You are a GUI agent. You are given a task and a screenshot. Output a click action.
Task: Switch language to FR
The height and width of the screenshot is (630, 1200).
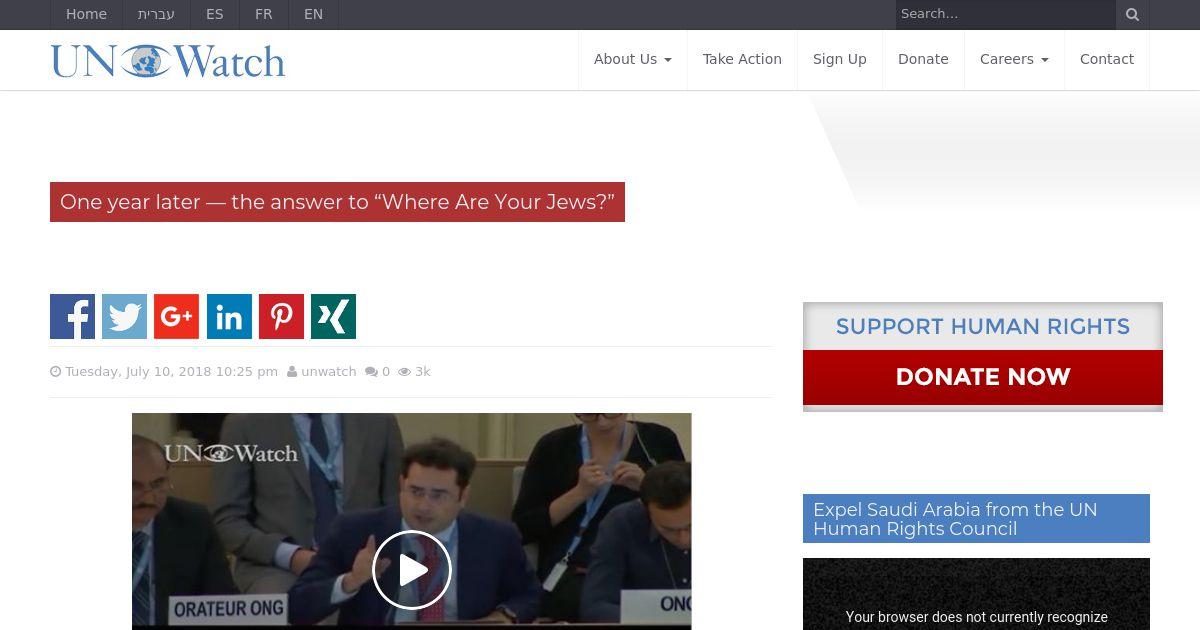pyautogui.click(x=264, y=14)
